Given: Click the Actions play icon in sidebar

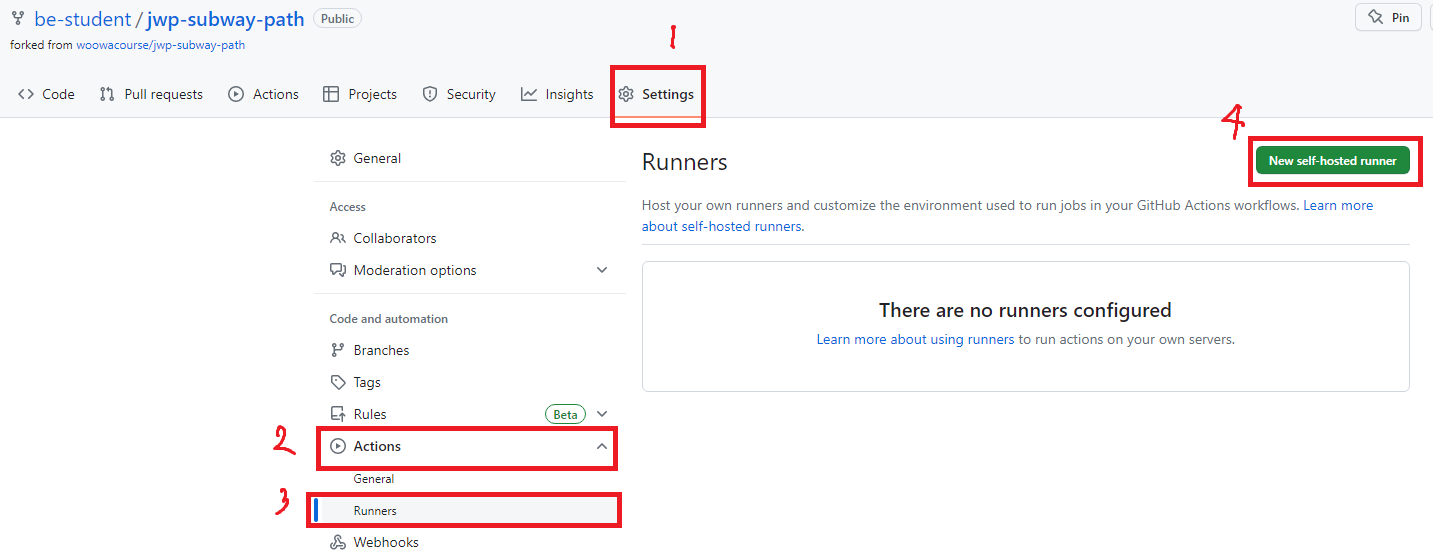Looking at the screenshot, I should 338,446.
